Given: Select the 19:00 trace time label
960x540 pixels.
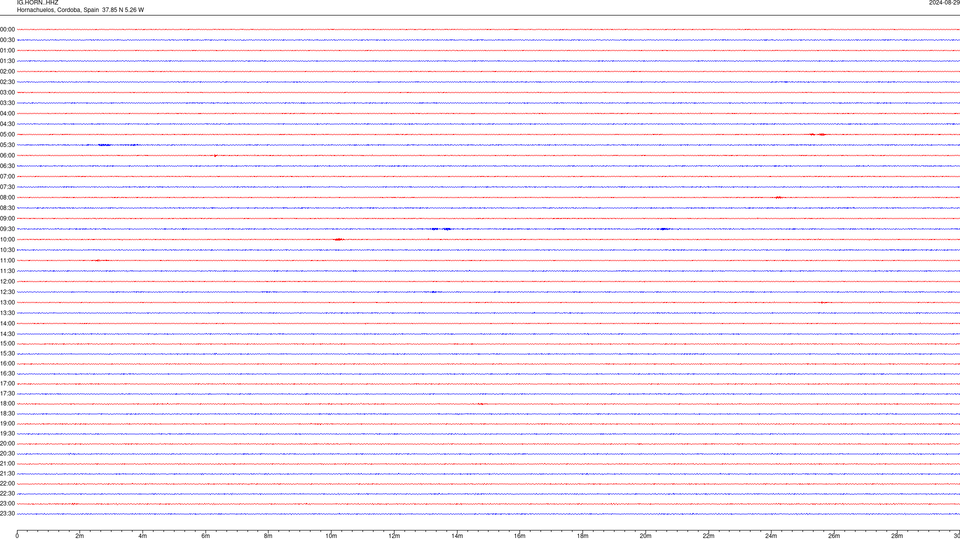Looking at the screenshot, I should point(7,424).
